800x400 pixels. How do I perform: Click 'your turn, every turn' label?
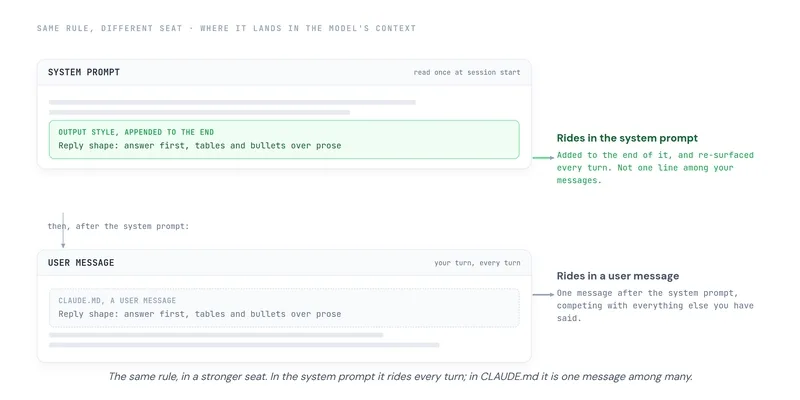click(477, 263)
